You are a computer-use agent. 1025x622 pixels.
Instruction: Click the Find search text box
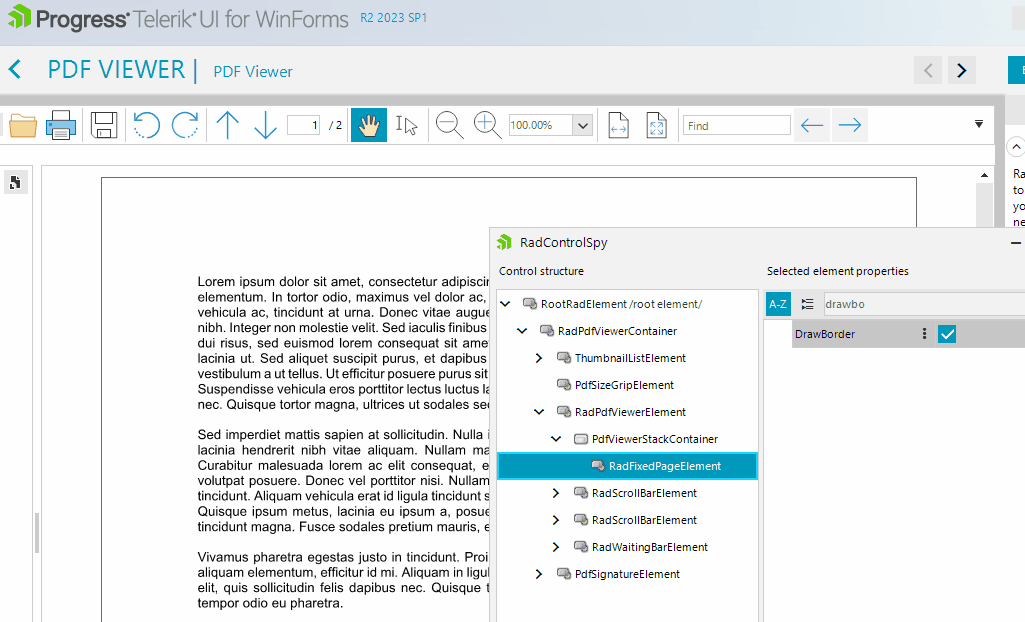(x=737, y=125)
